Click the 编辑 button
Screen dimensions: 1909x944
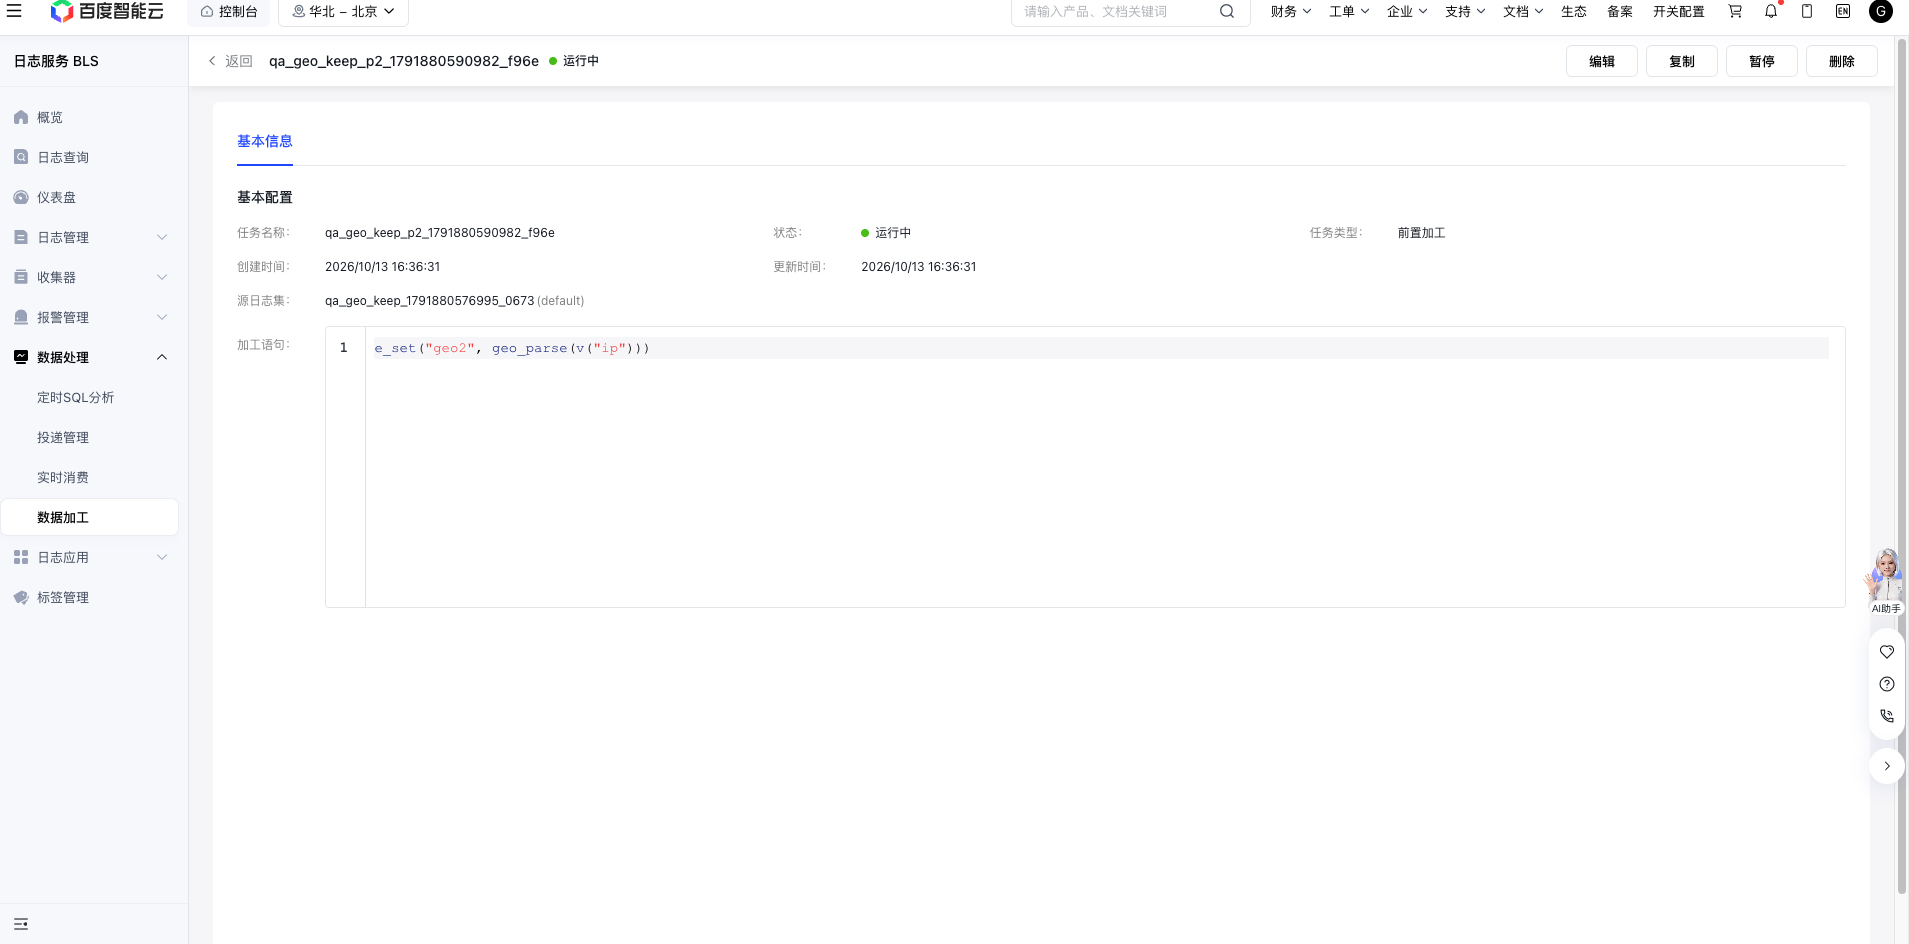coord(1602,61)
